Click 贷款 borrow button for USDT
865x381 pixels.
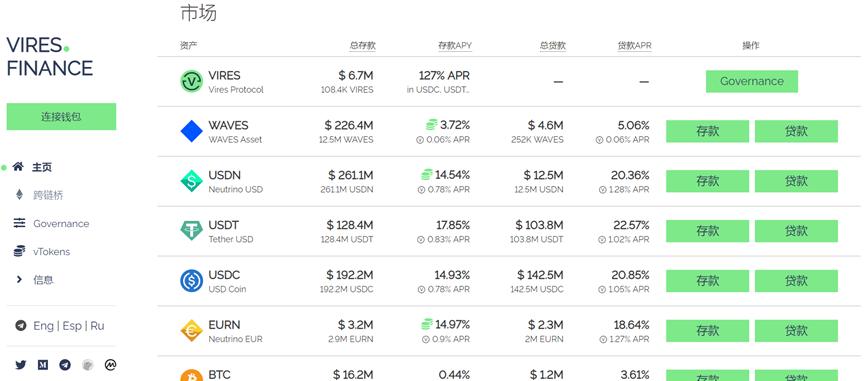tap(796, 230)
